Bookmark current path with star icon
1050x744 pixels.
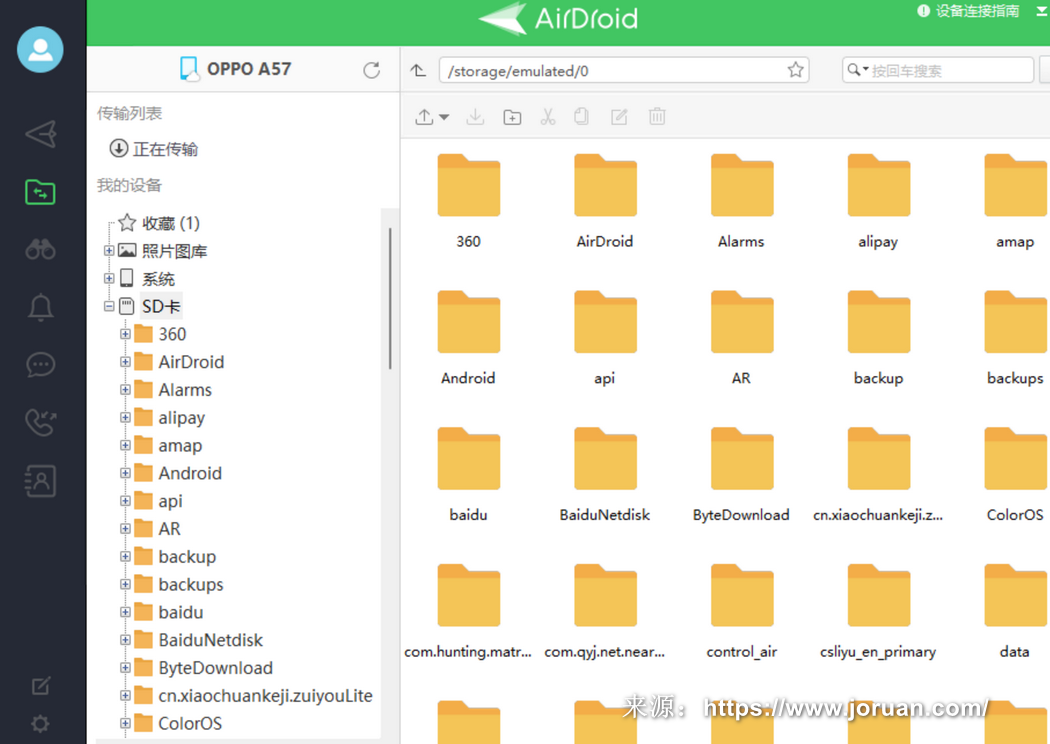coord(795,70)
